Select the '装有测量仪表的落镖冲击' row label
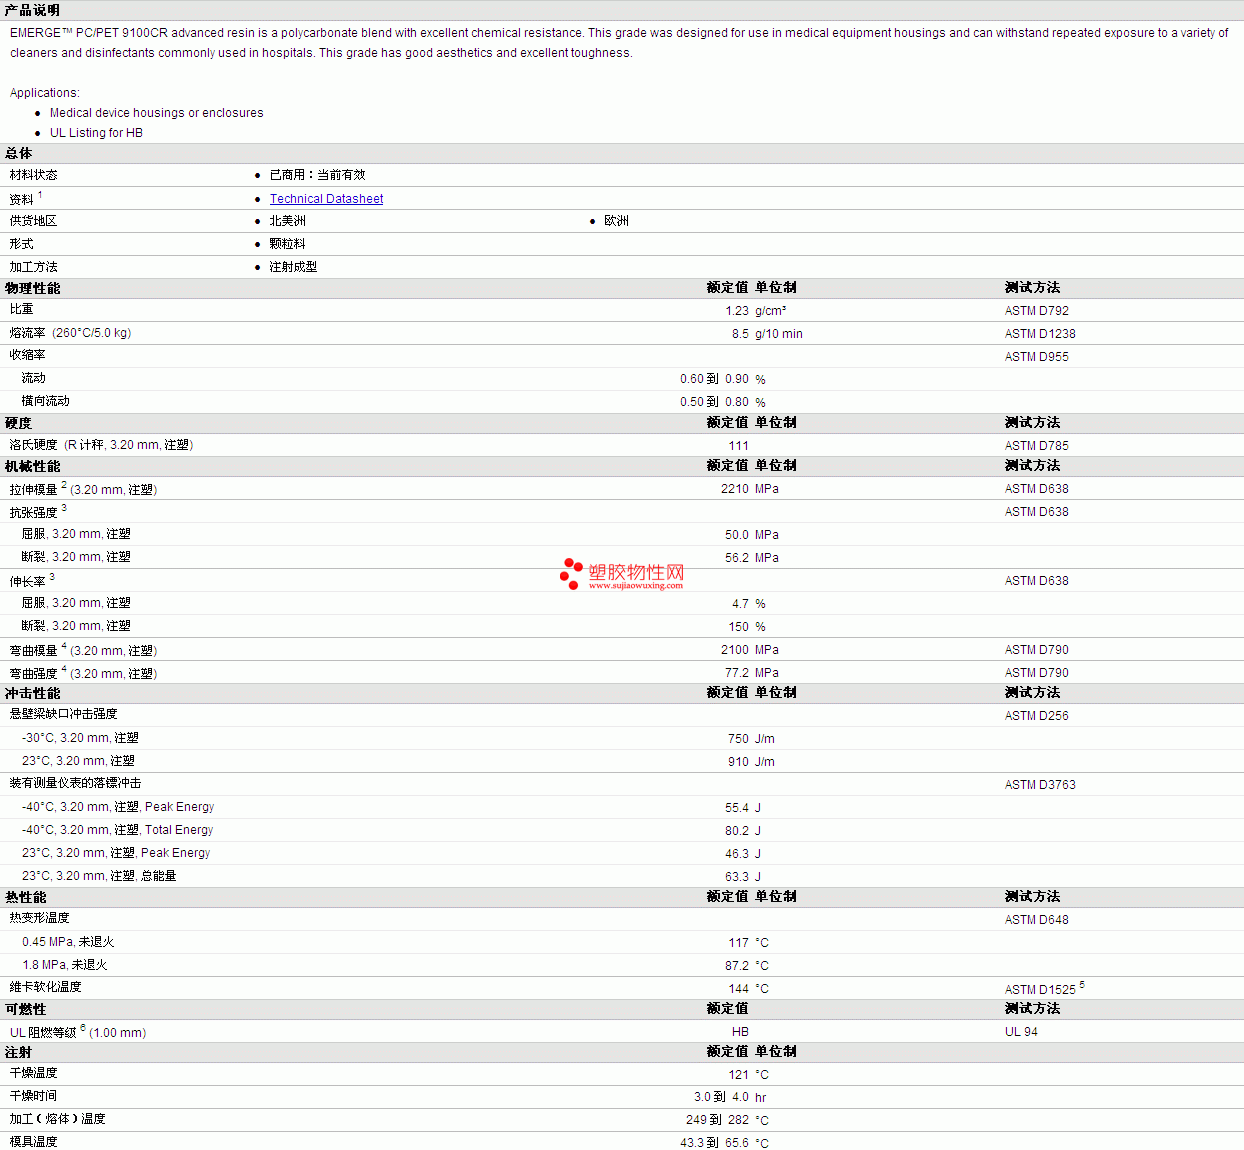 pos(76,783)
